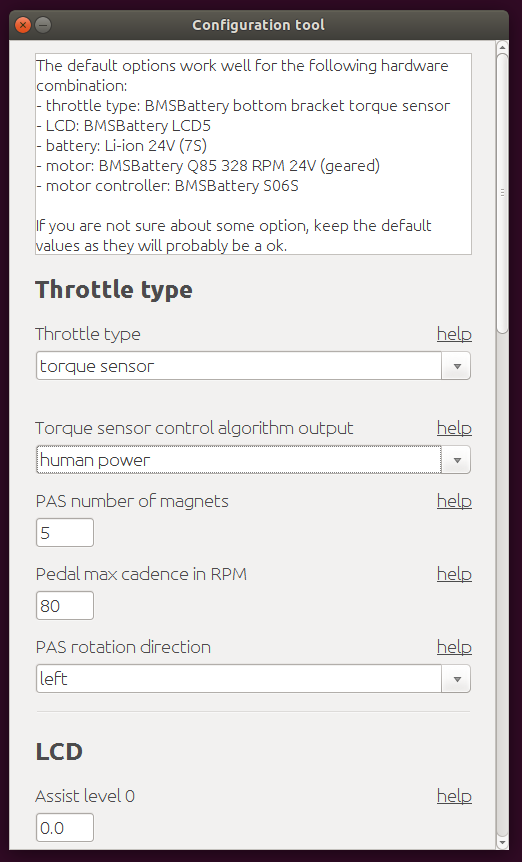
Task: Open help for PAS number of magnets
Action: (454, 501)
